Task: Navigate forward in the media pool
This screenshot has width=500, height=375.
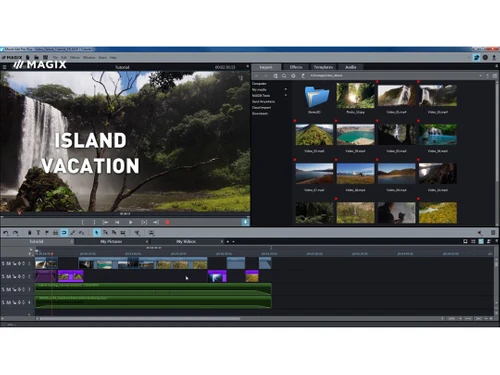Action: (266, 76)
